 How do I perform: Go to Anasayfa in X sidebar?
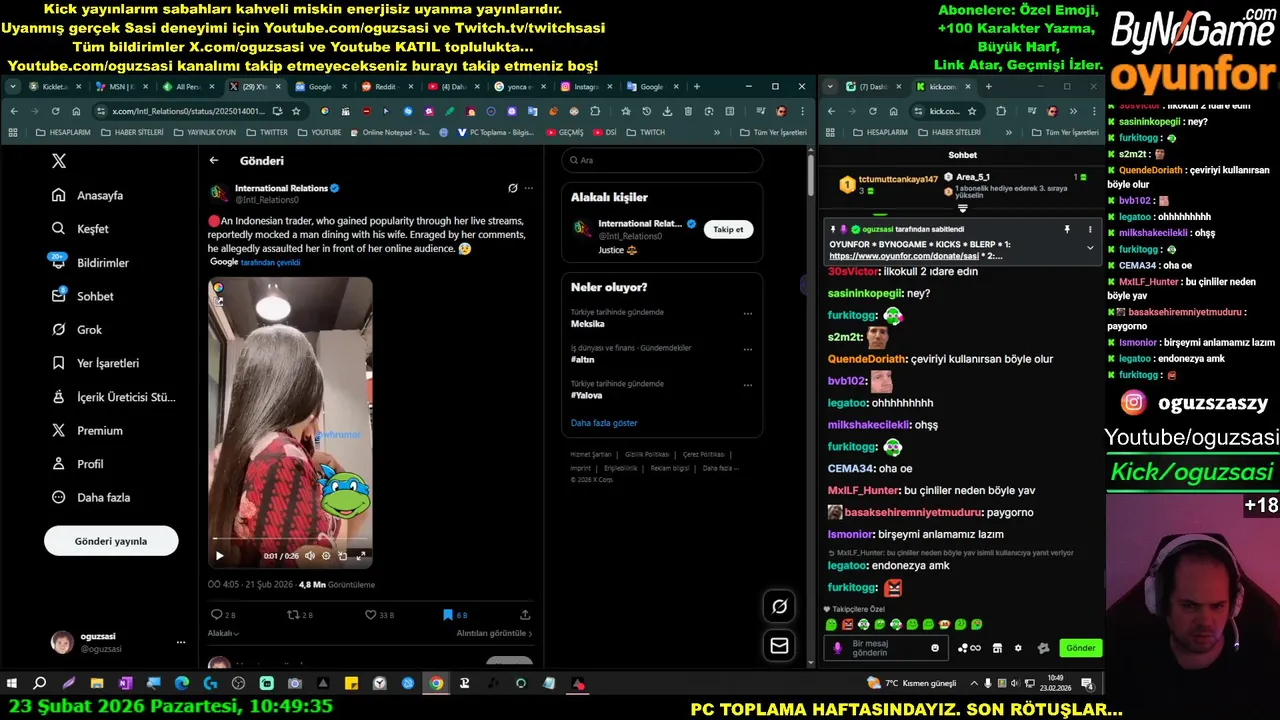pos(88,195)
